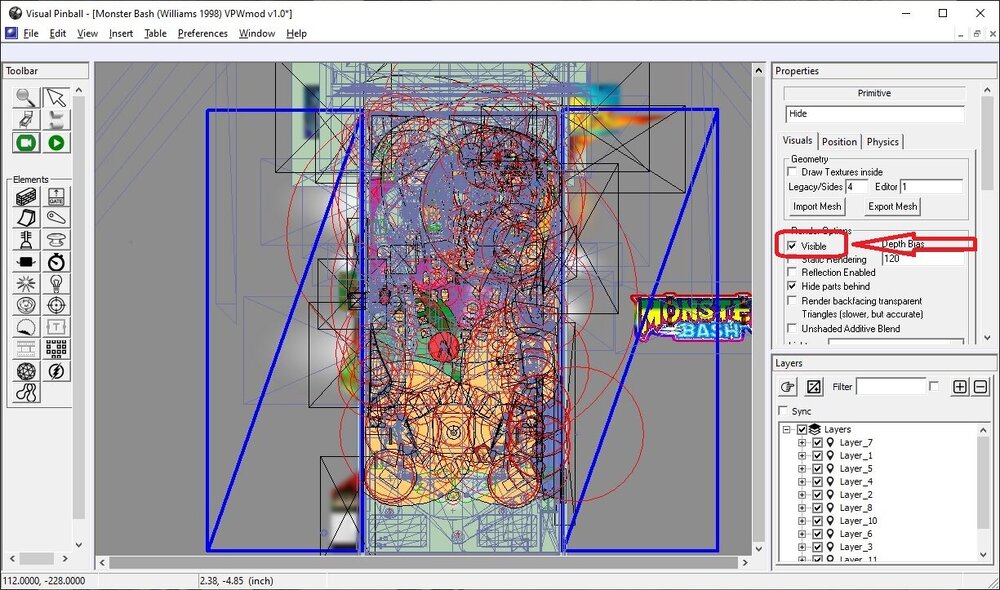
Task: Select the Textbox element tool
Action: (x=56, y=327)
